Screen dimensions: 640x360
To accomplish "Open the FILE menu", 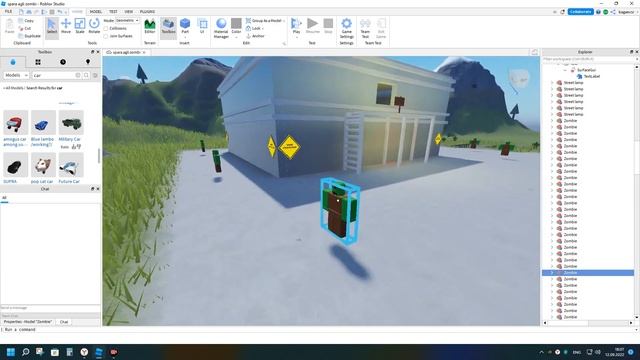I will pos(9,11).
